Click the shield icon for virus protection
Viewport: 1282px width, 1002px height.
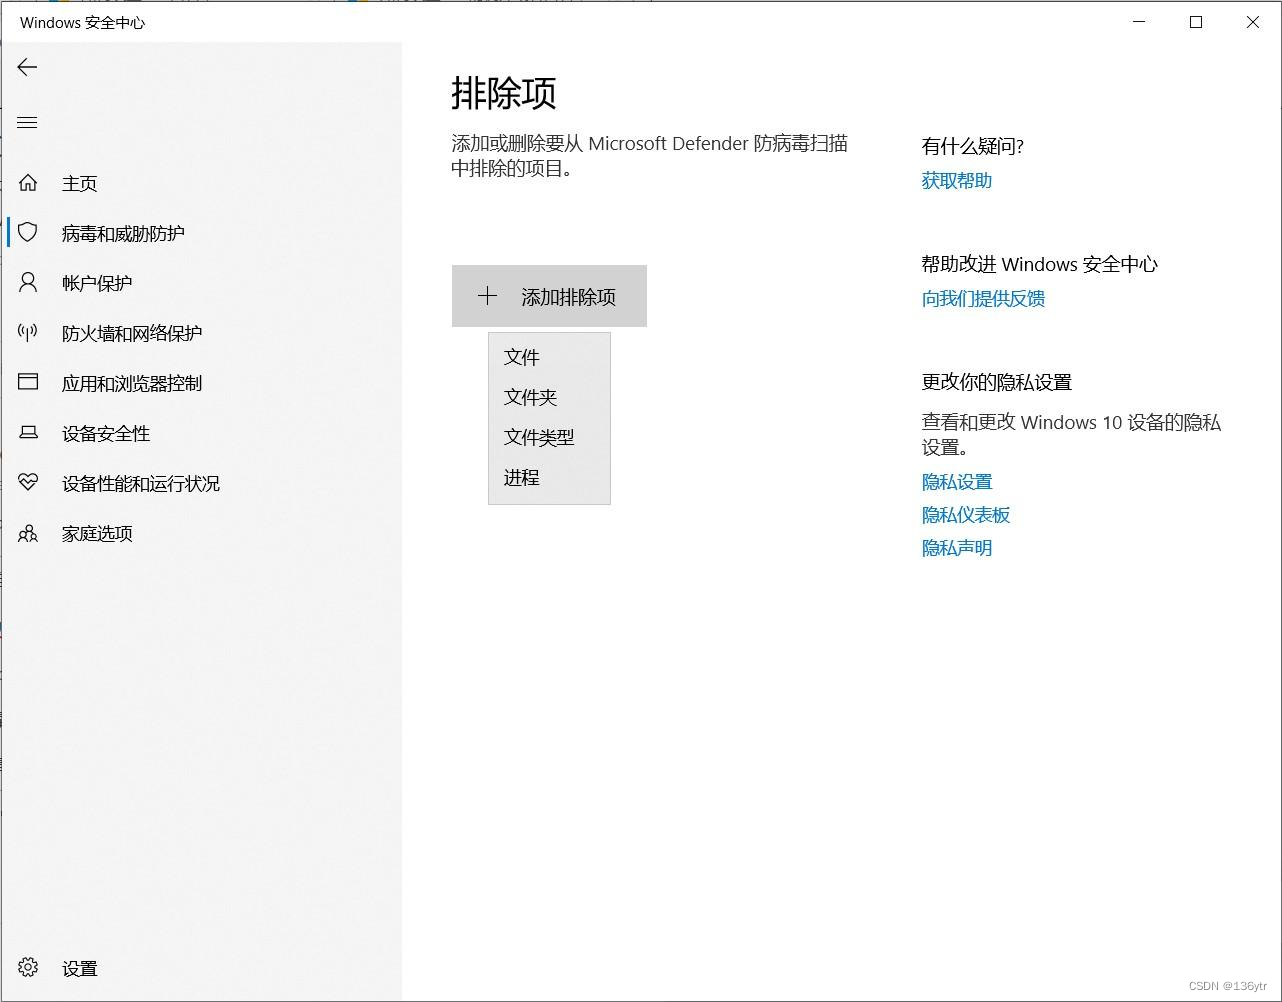(28, 233)
